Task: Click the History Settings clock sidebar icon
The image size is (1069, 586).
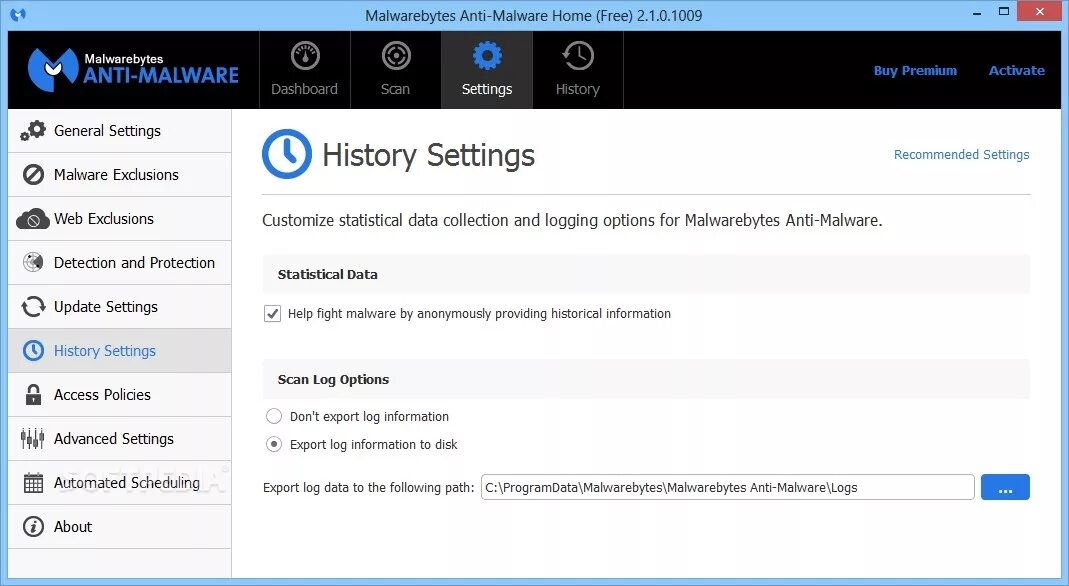Action: [x=33, y=350]
